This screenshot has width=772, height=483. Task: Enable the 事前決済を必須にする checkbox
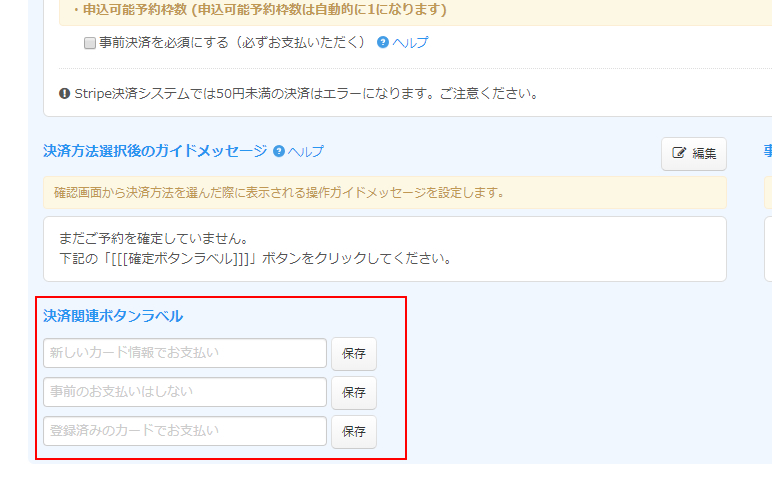[90, 43]
